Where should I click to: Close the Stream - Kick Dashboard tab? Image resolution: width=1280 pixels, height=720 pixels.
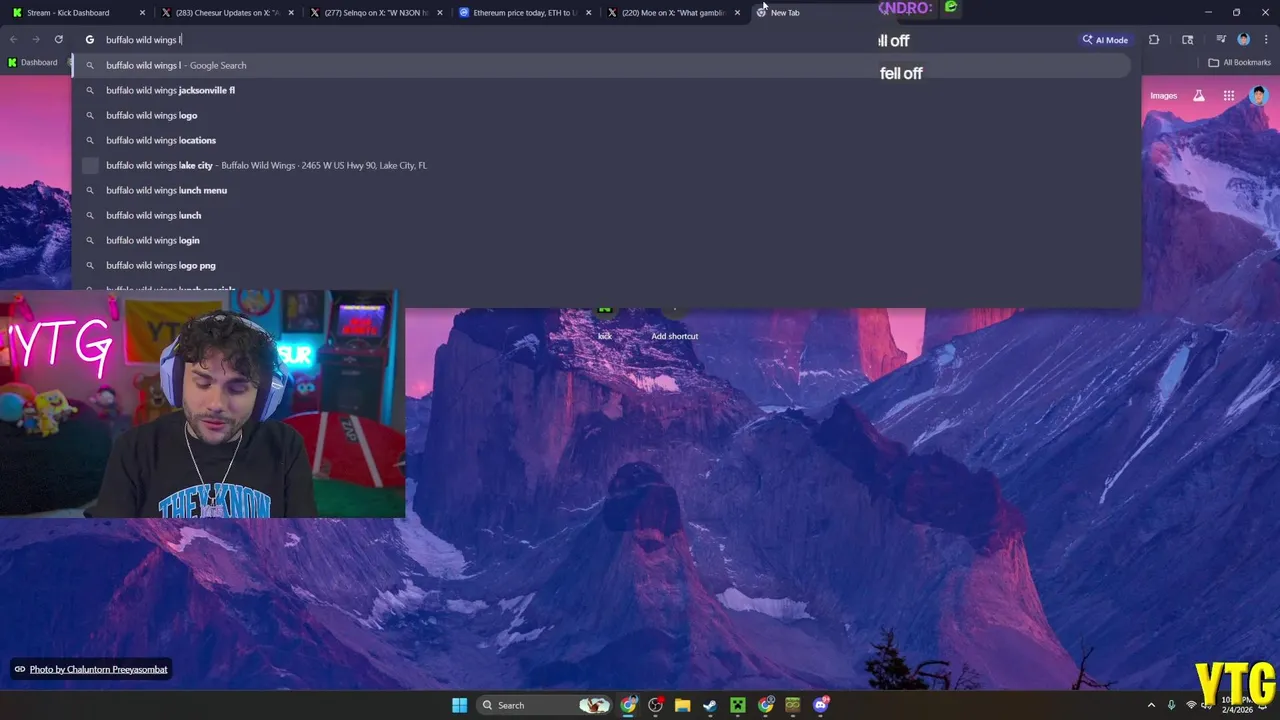pos(142,13)
